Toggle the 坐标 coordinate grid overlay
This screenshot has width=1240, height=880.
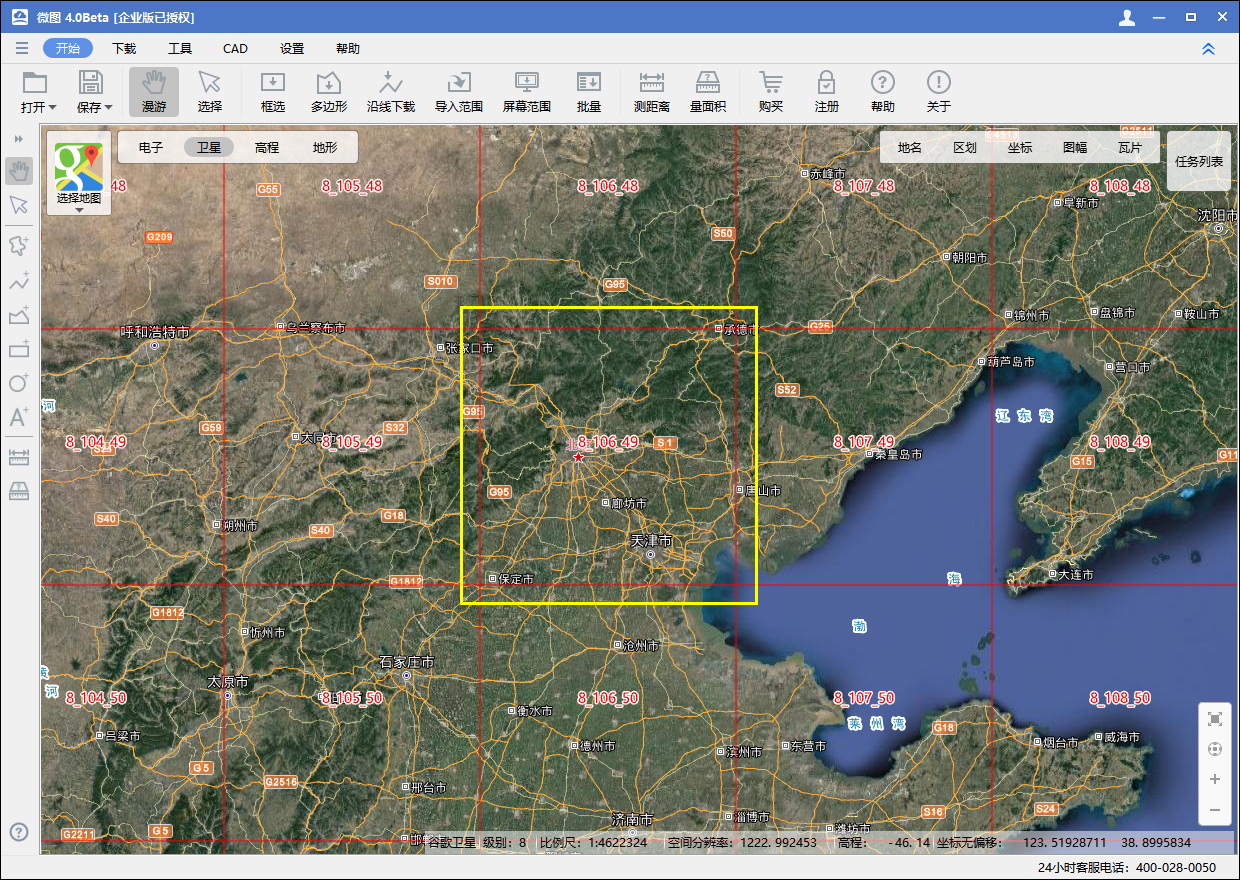(x=1021, y=146)
